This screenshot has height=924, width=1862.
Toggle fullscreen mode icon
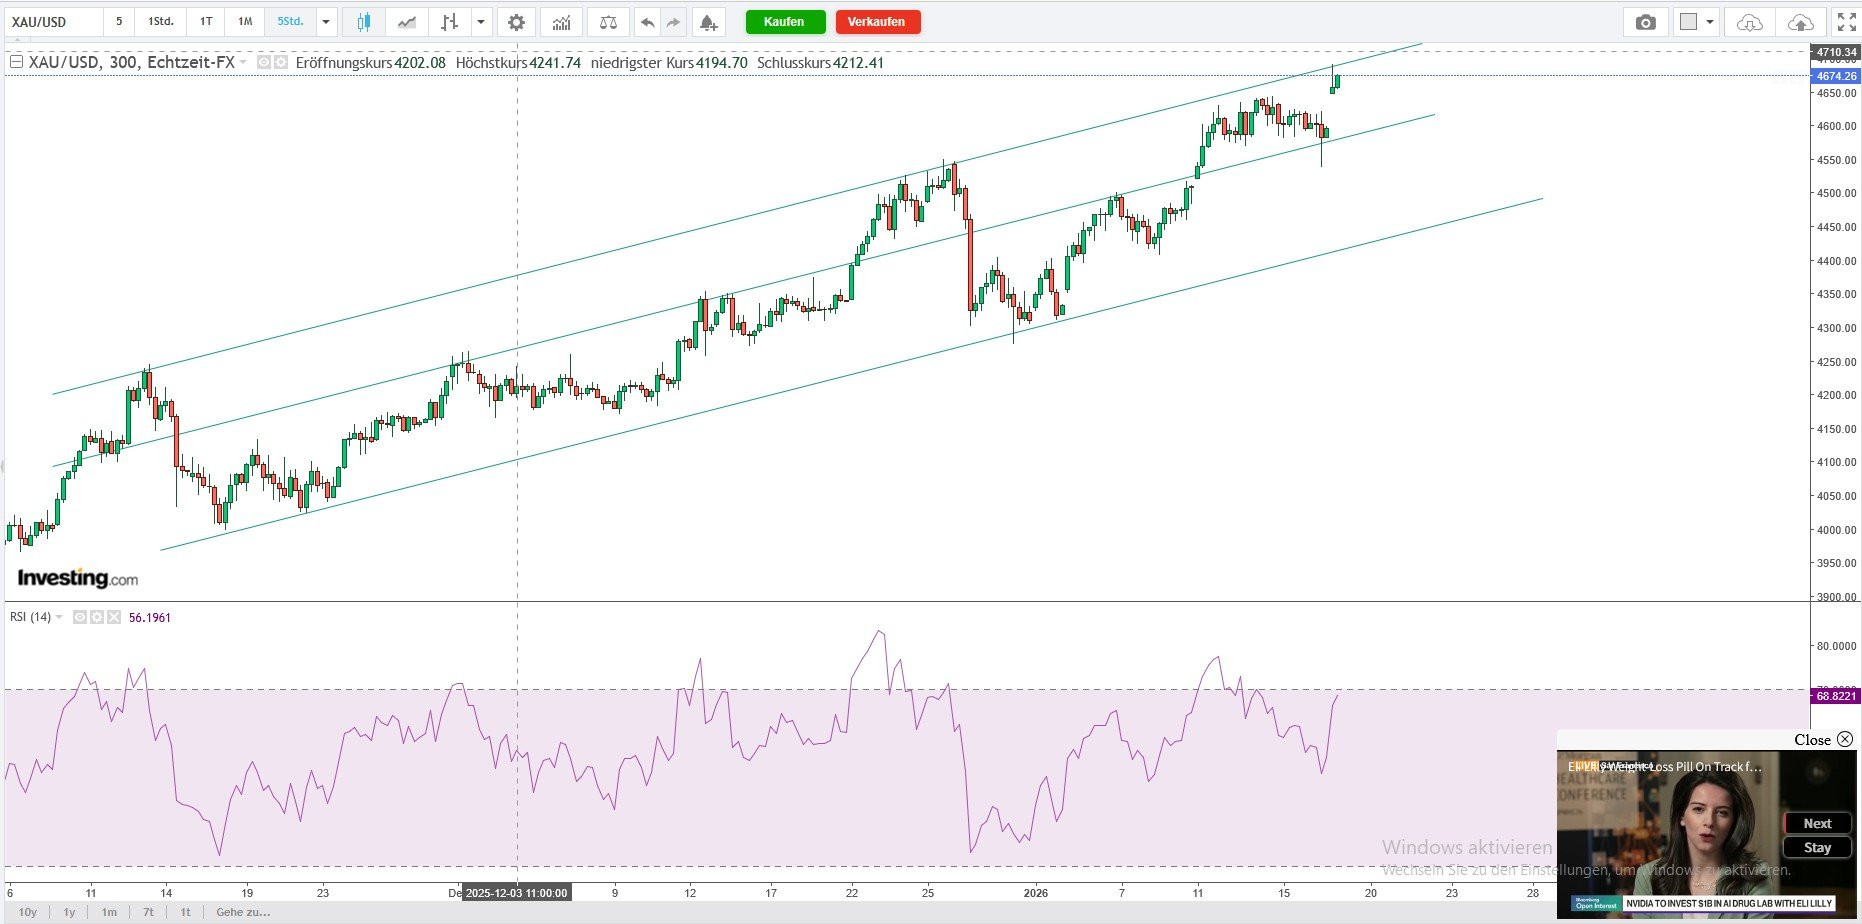[x=1846, y=22]
